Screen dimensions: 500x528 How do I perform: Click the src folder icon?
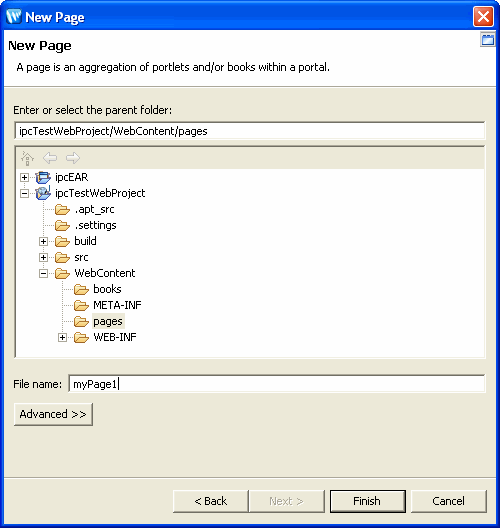62,257
